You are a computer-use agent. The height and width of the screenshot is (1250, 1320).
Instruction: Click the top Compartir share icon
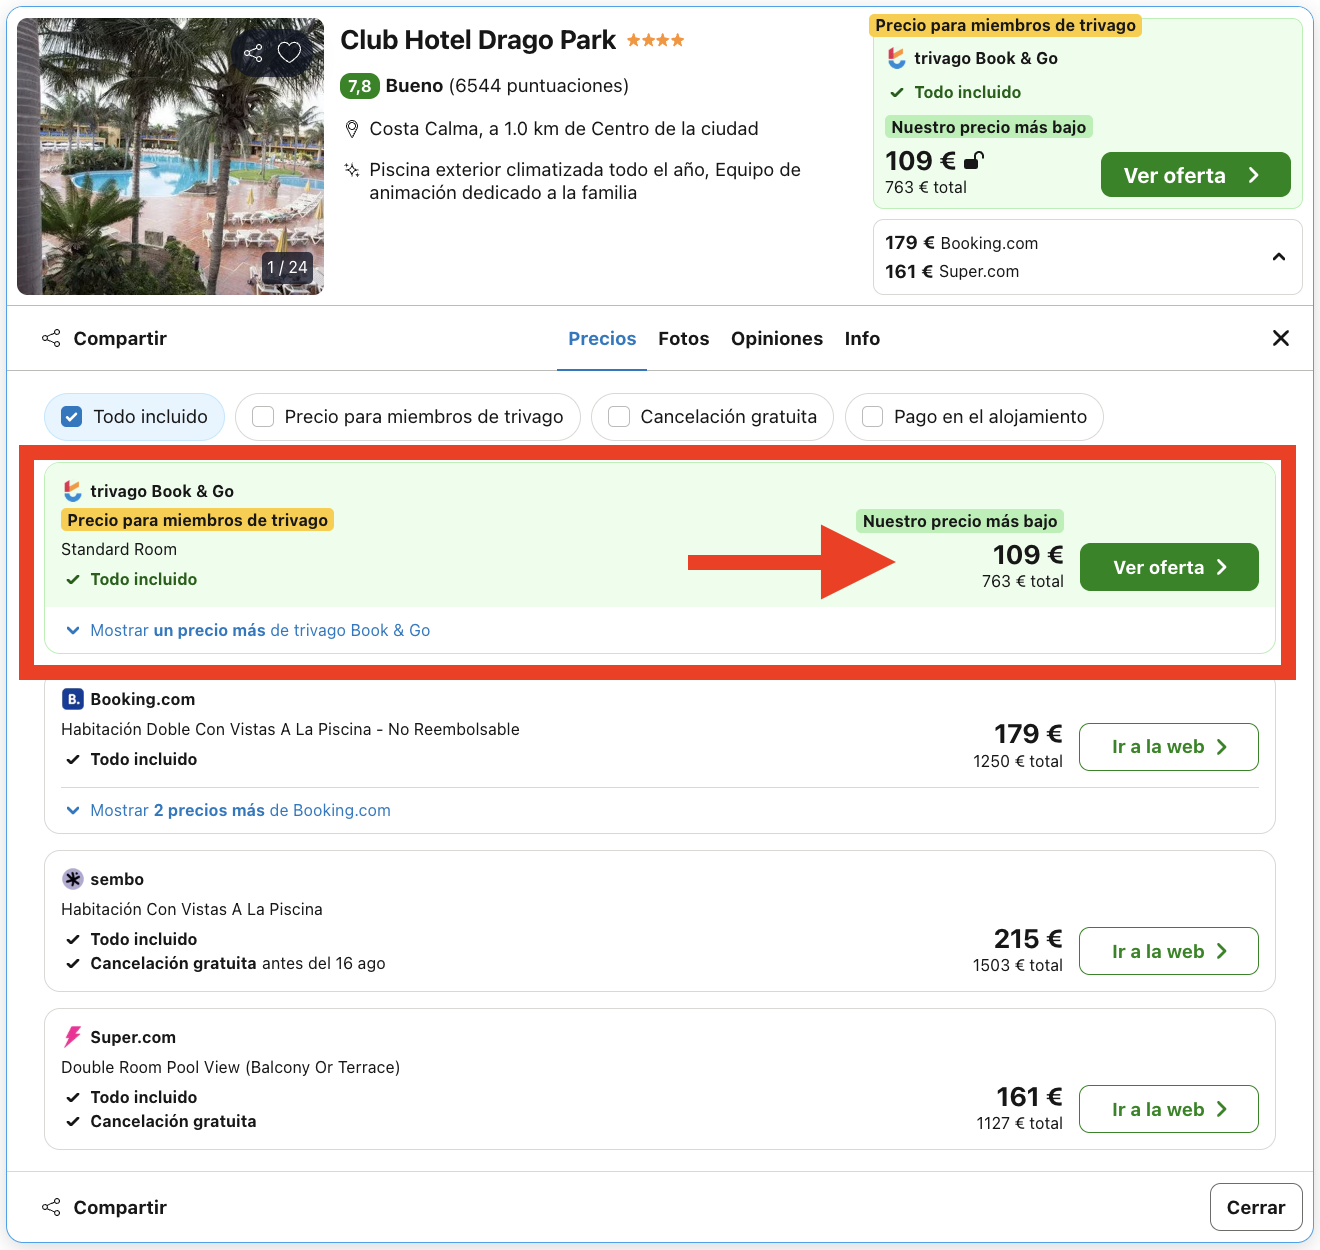51,338
